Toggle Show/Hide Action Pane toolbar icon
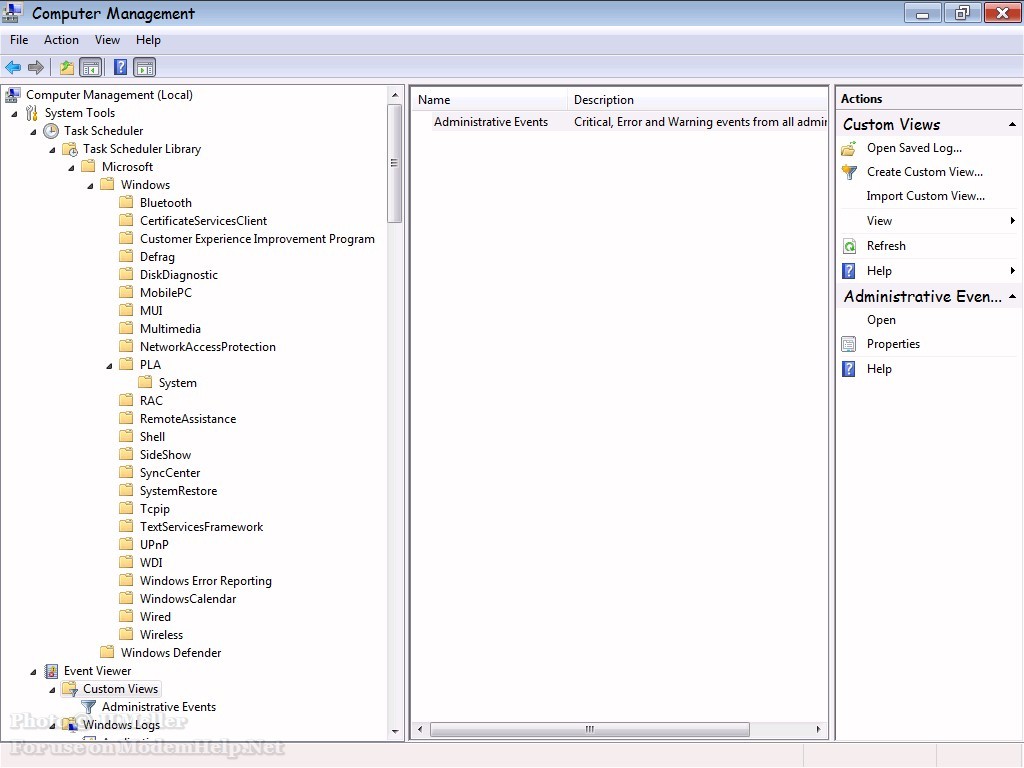This screenshot has height=768, width=1024. pyautogui.click(x=144, y=67)
